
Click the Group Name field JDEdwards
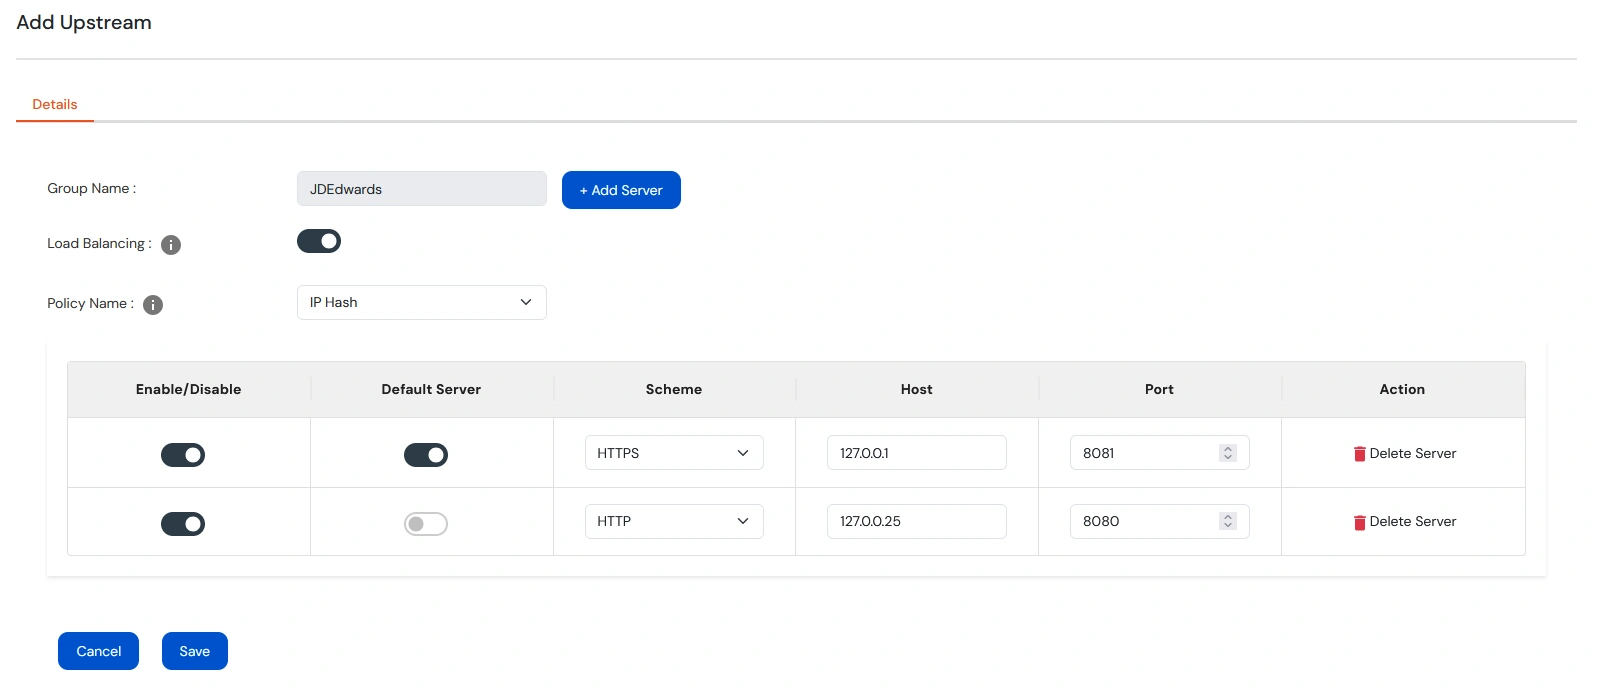pos(421,189)
